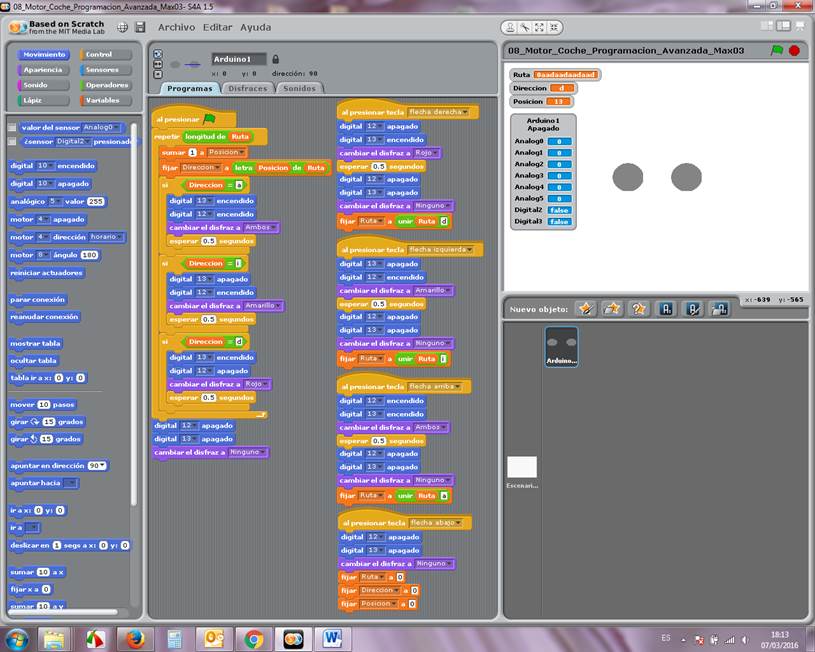Choose a new Arduino object from file
The width and height of the screenshot is (815, 652).
pos(720,309)
